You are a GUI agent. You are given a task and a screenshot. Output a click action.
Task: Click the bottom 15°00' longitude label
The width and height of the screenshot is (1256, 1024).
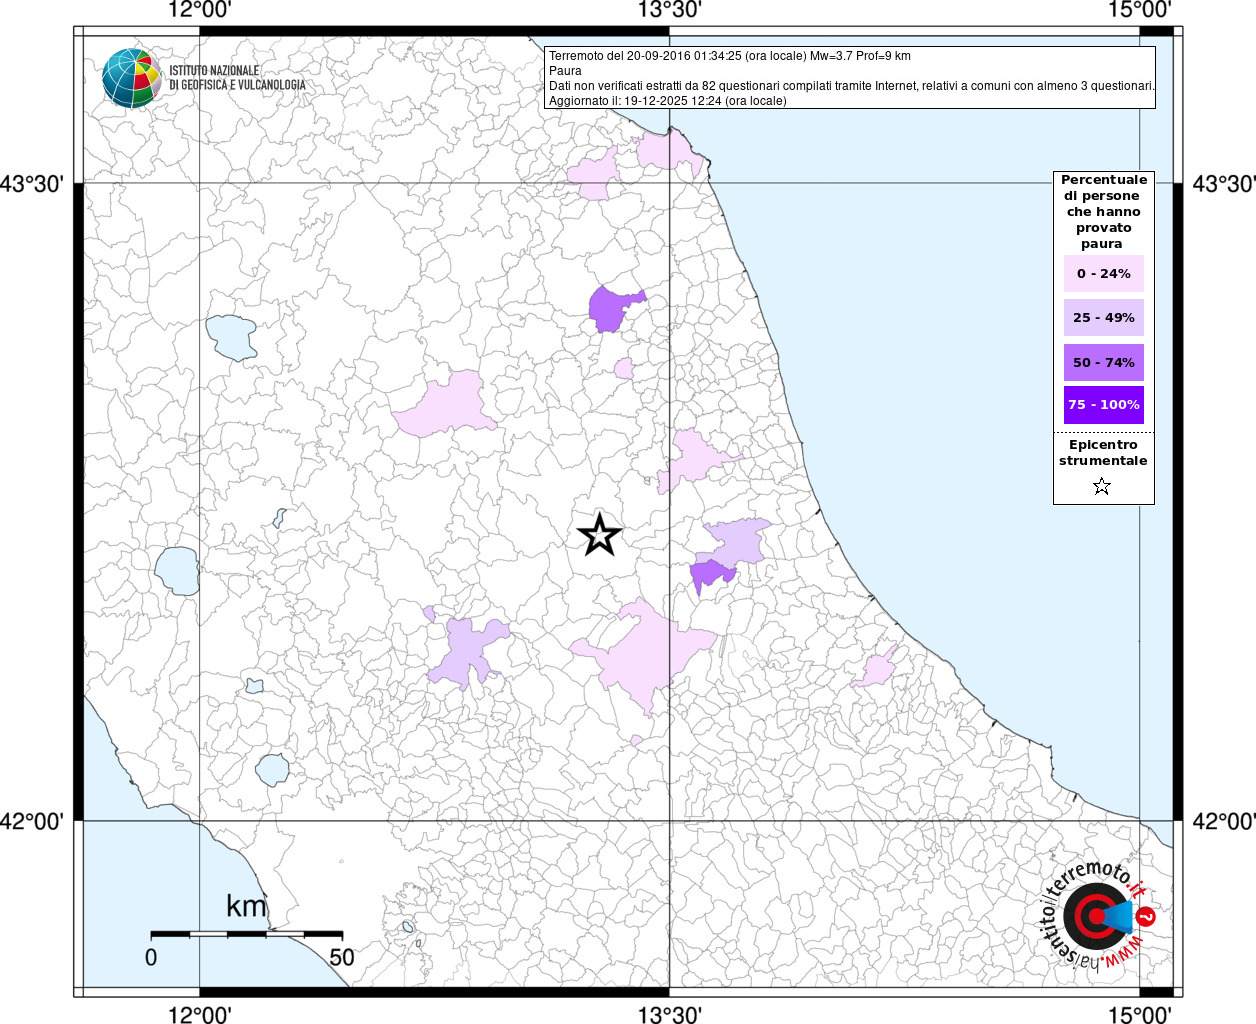tap(1140, 1015)
